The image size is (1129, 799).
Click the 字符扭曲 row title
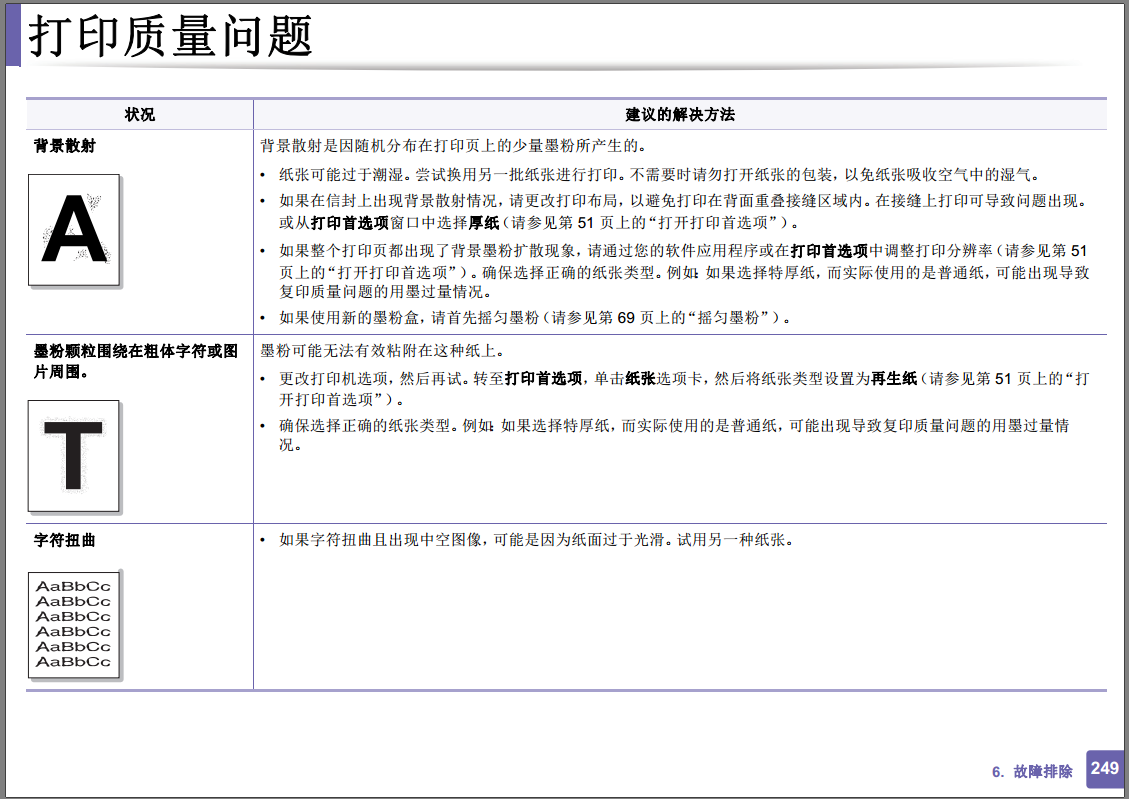pos(65,540)
